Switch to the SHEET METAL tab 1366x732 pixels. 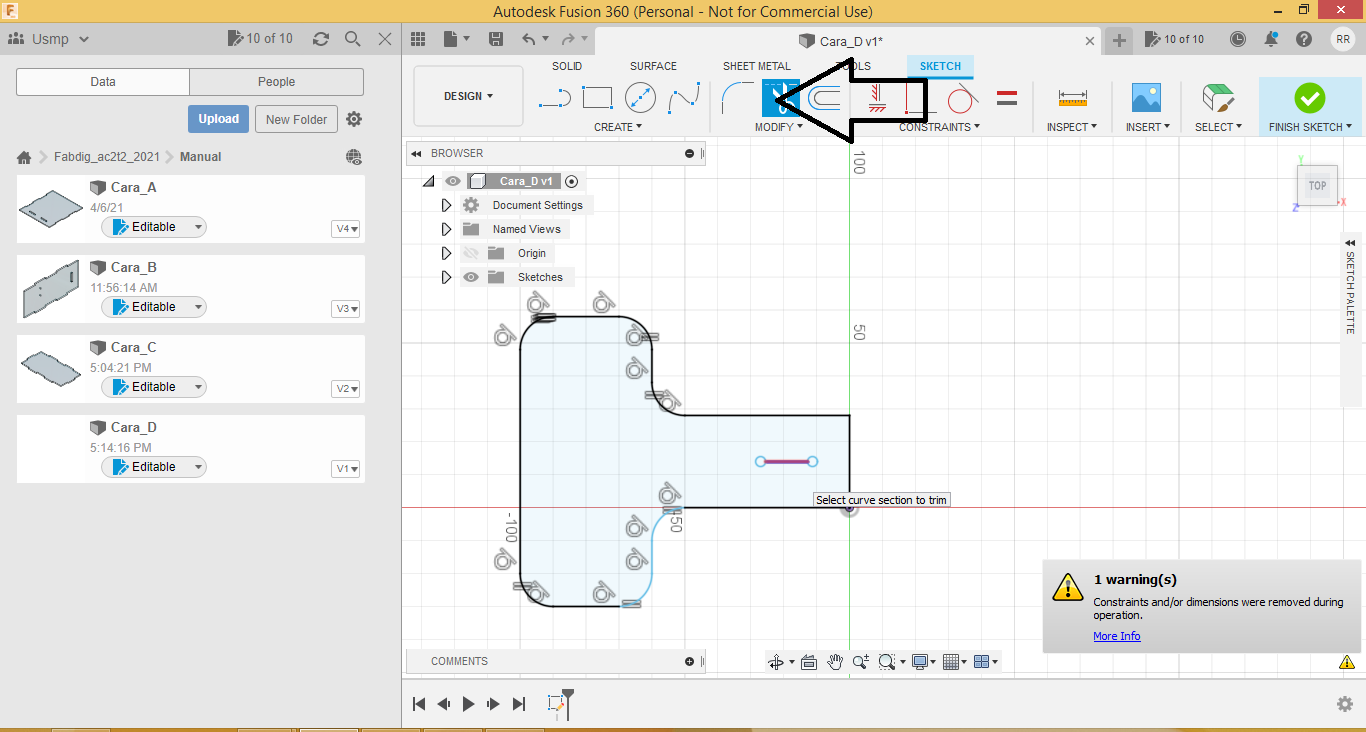point(757,66)
